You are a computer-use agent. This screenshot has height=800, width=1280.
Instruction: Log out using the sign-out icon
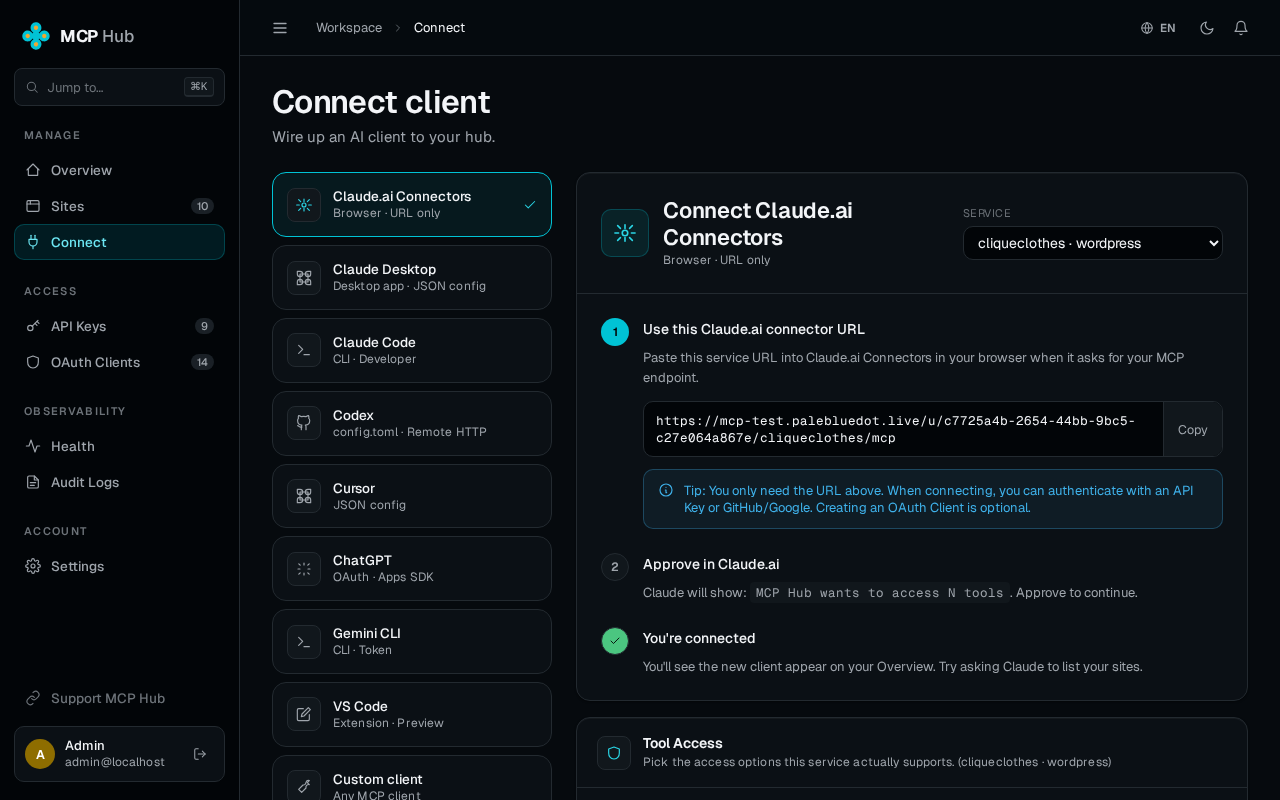[200, 754]
